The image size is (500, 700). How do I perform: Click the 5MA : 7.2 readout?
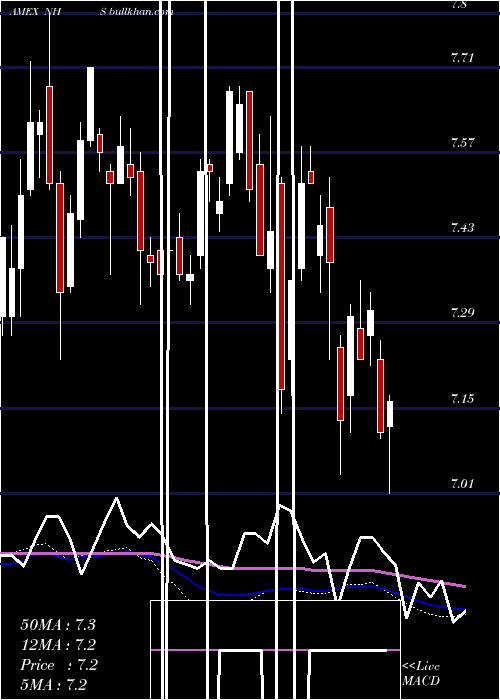[54, 684]
